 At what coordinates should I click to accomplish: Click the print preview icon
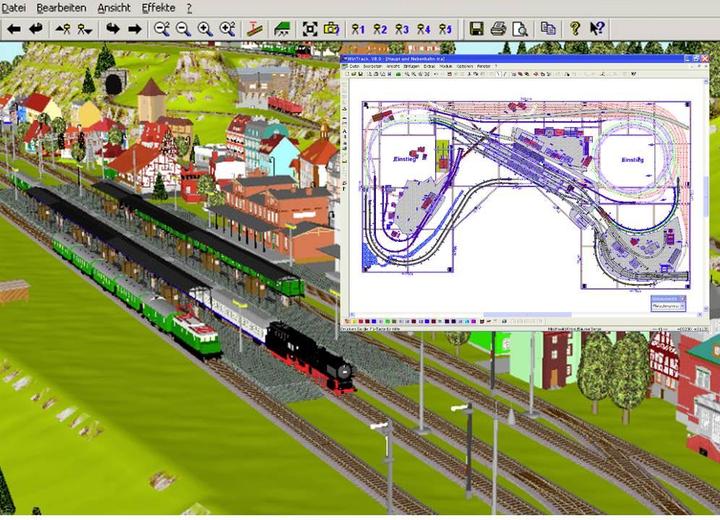point(520,29)
